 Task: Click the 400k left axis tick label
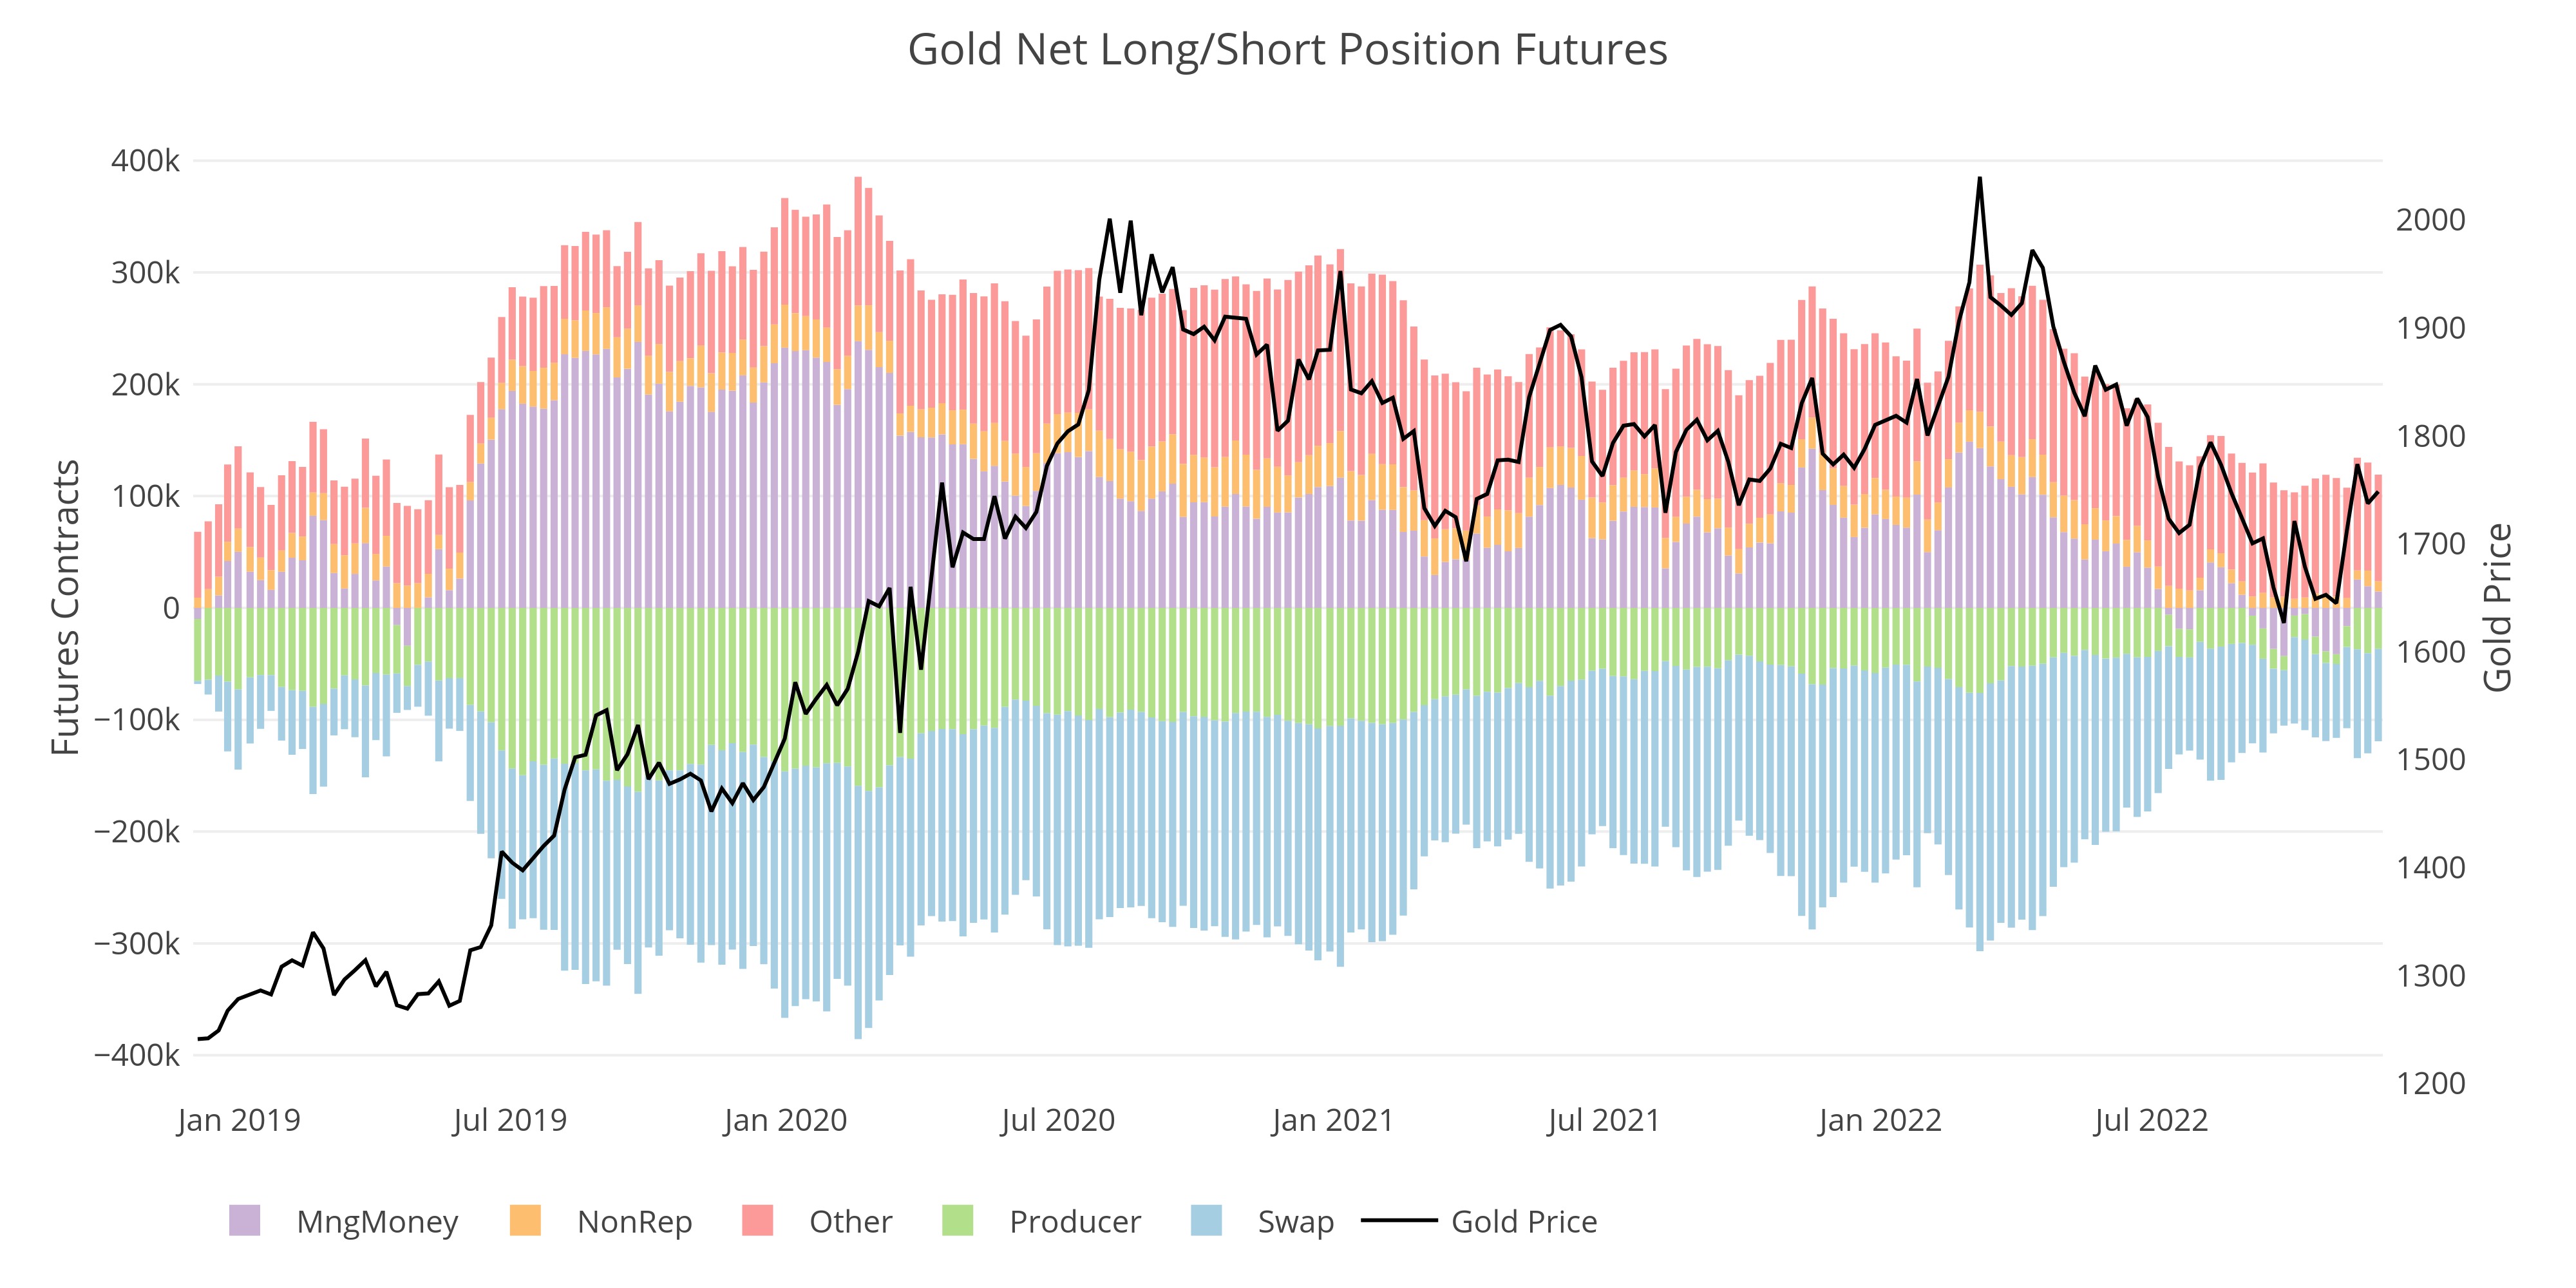coord(146,161)
